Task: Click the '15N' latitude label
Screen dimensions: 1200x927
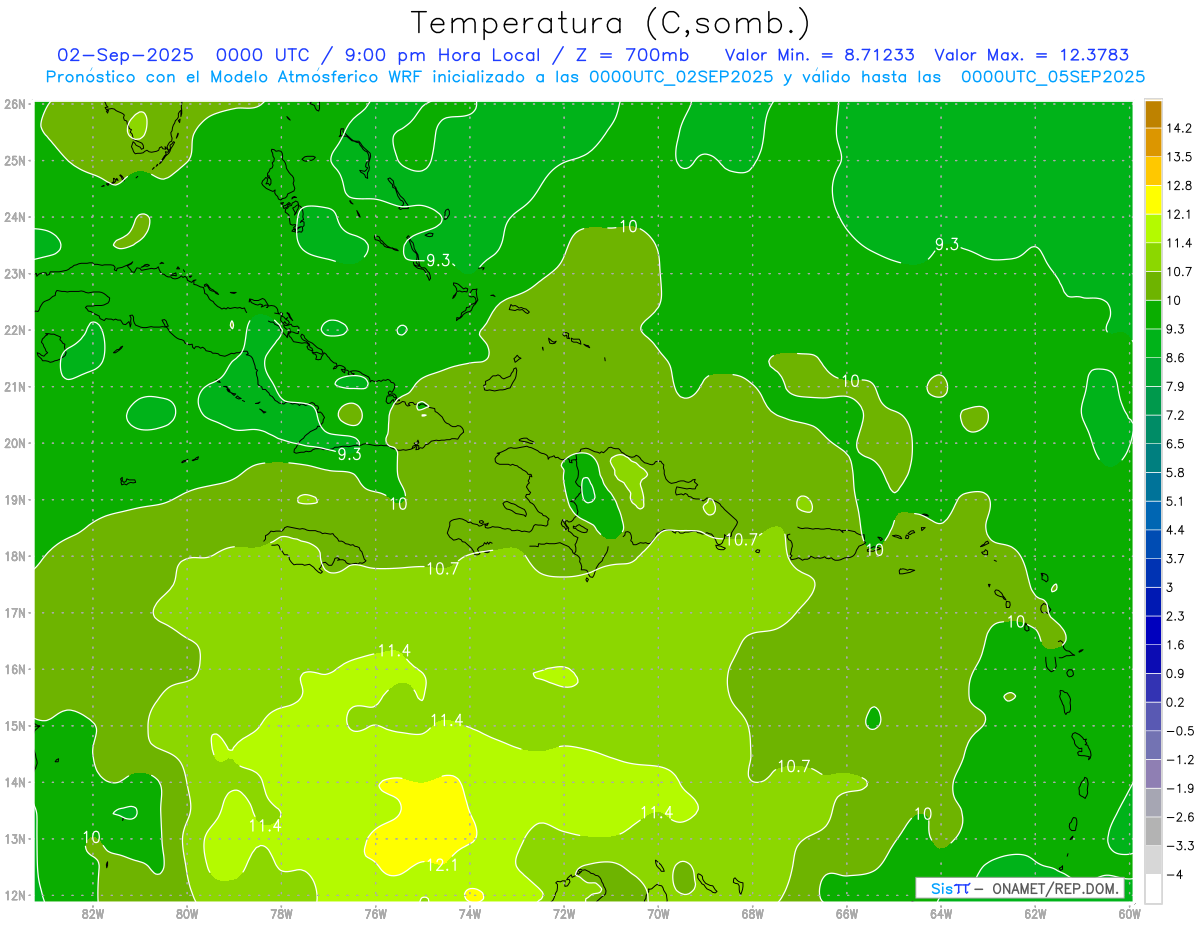Action: click(15, 726)
